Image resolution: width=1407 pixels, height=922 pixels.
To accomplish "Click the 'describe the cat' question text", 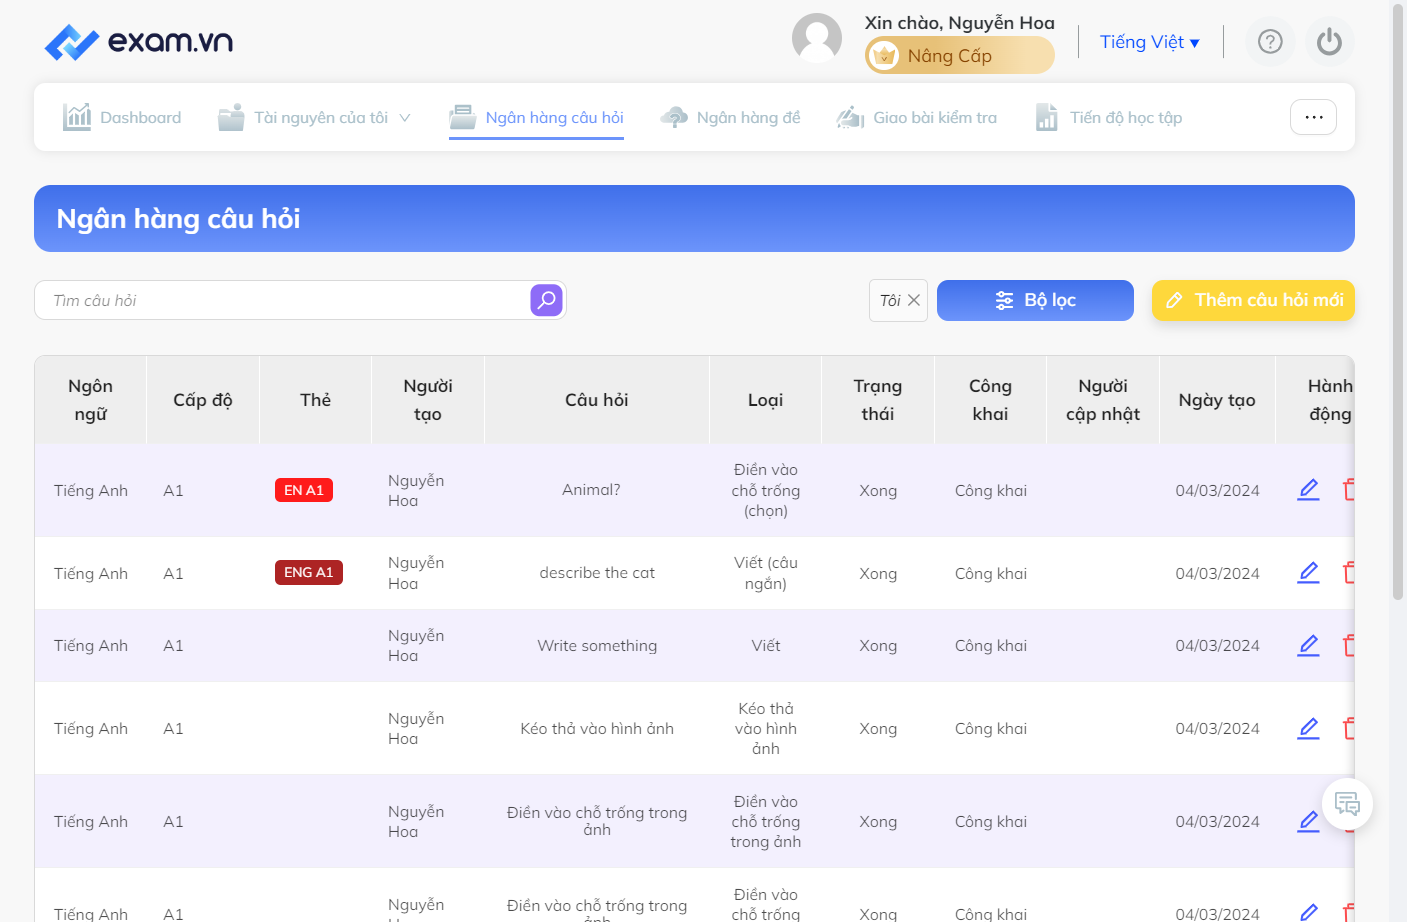I will [x=597, y=573].
